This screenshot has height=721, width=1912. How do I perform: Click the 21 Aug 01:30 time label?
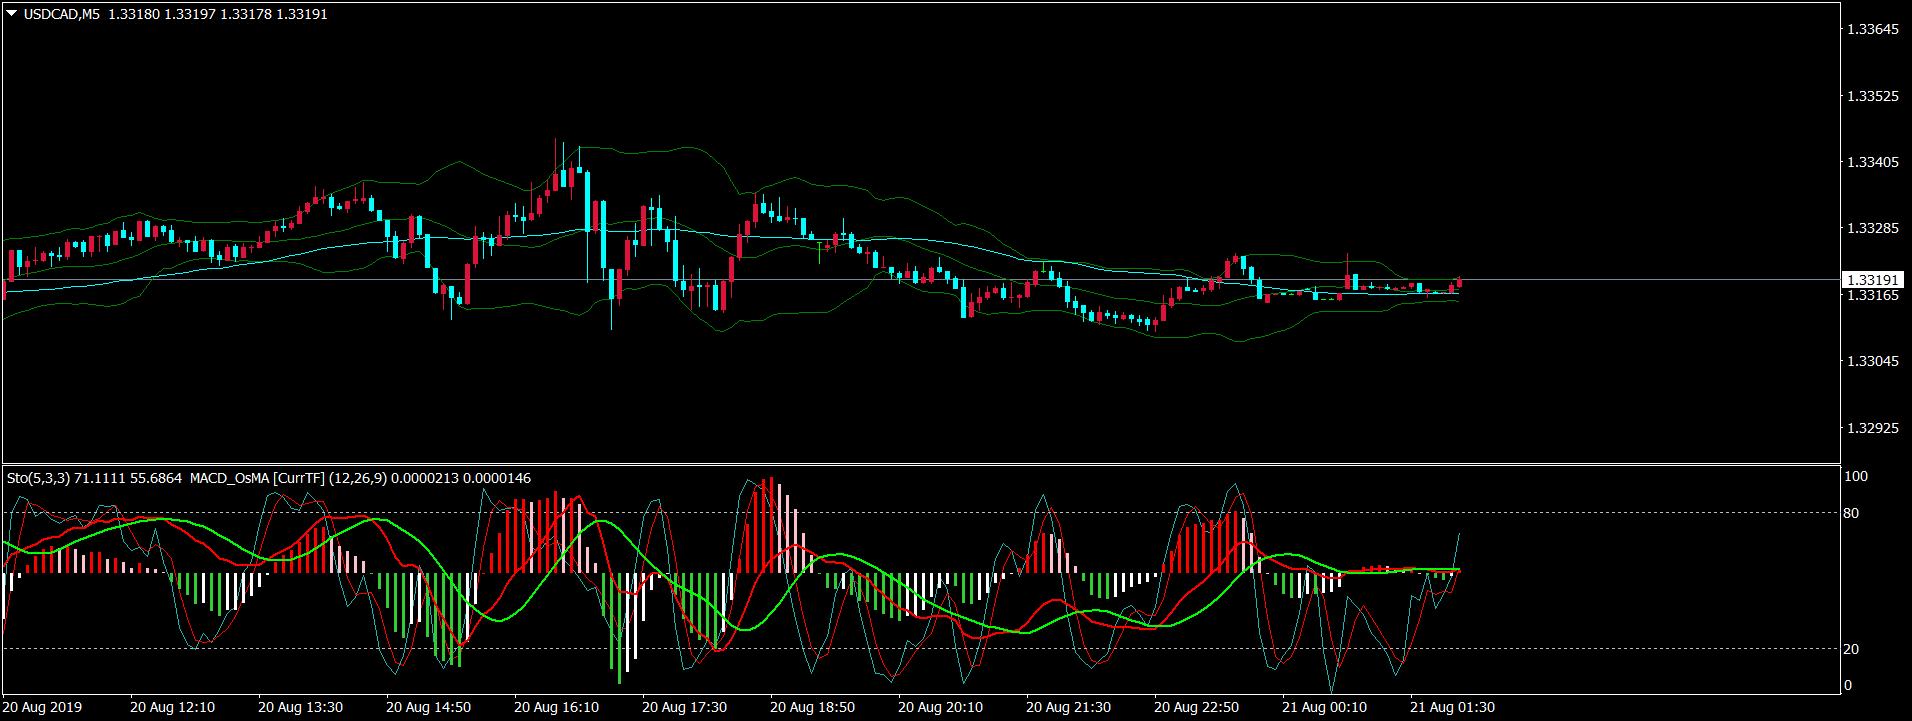point(1453,707)
